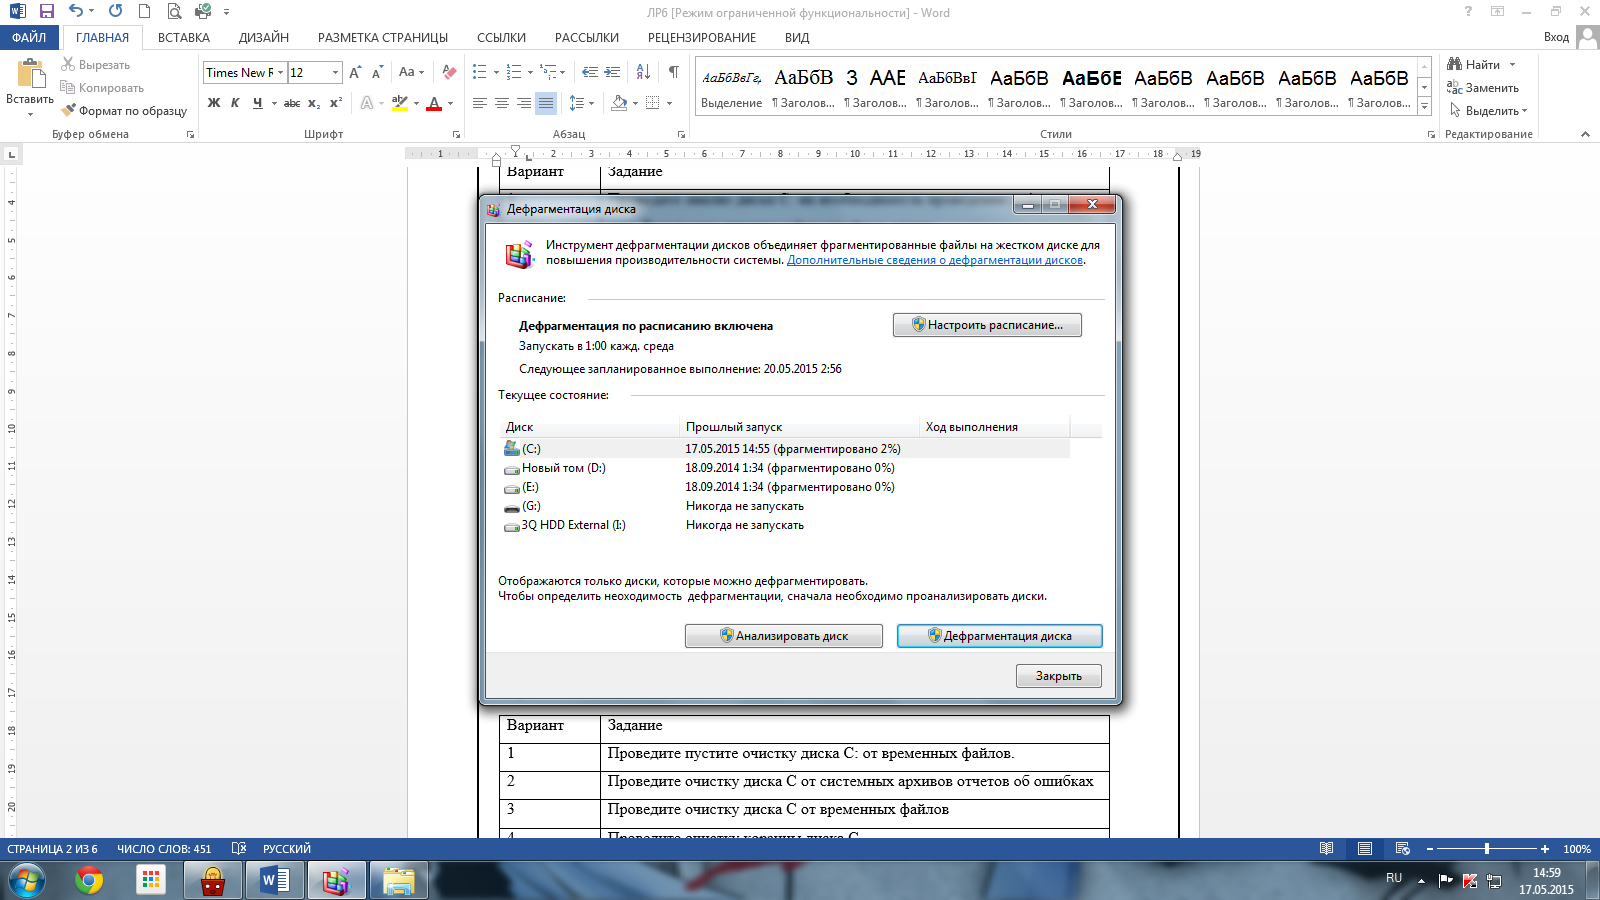Viewport: 1600px width, 900px height.
Task: Select Новый том (D:) row
Action: coord(785,468)
